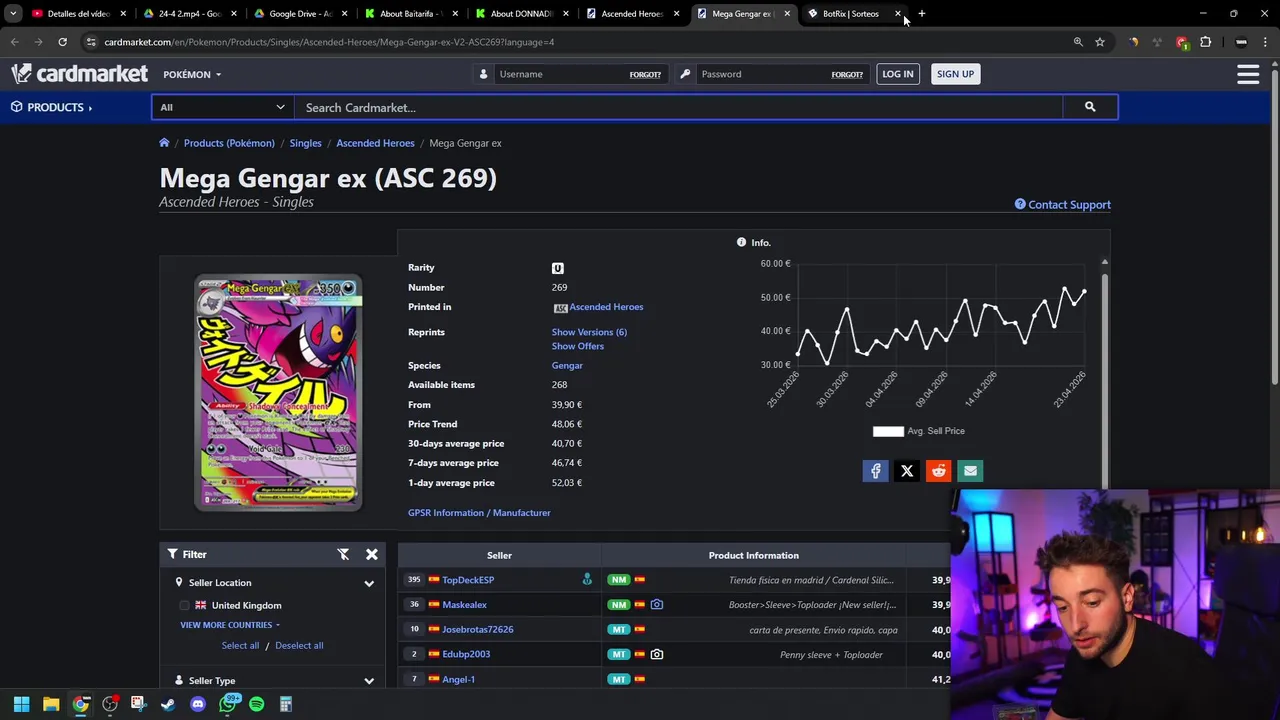Click the rarity symbol icon
This screenshot has width=1280, height=720.
tap(558, 268)
